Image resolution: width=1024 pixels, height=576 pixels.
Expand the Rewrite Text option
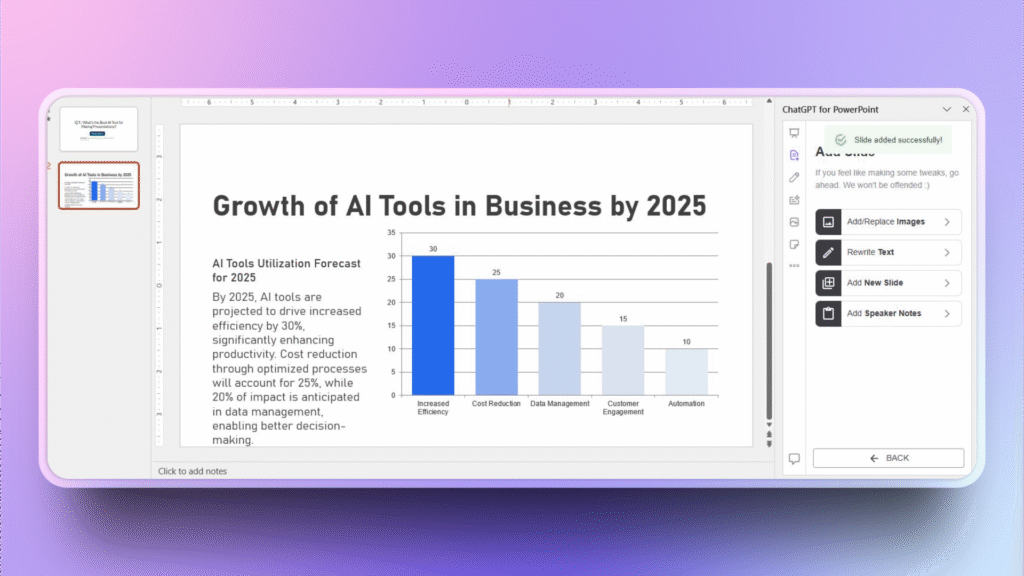click(888, 252)
